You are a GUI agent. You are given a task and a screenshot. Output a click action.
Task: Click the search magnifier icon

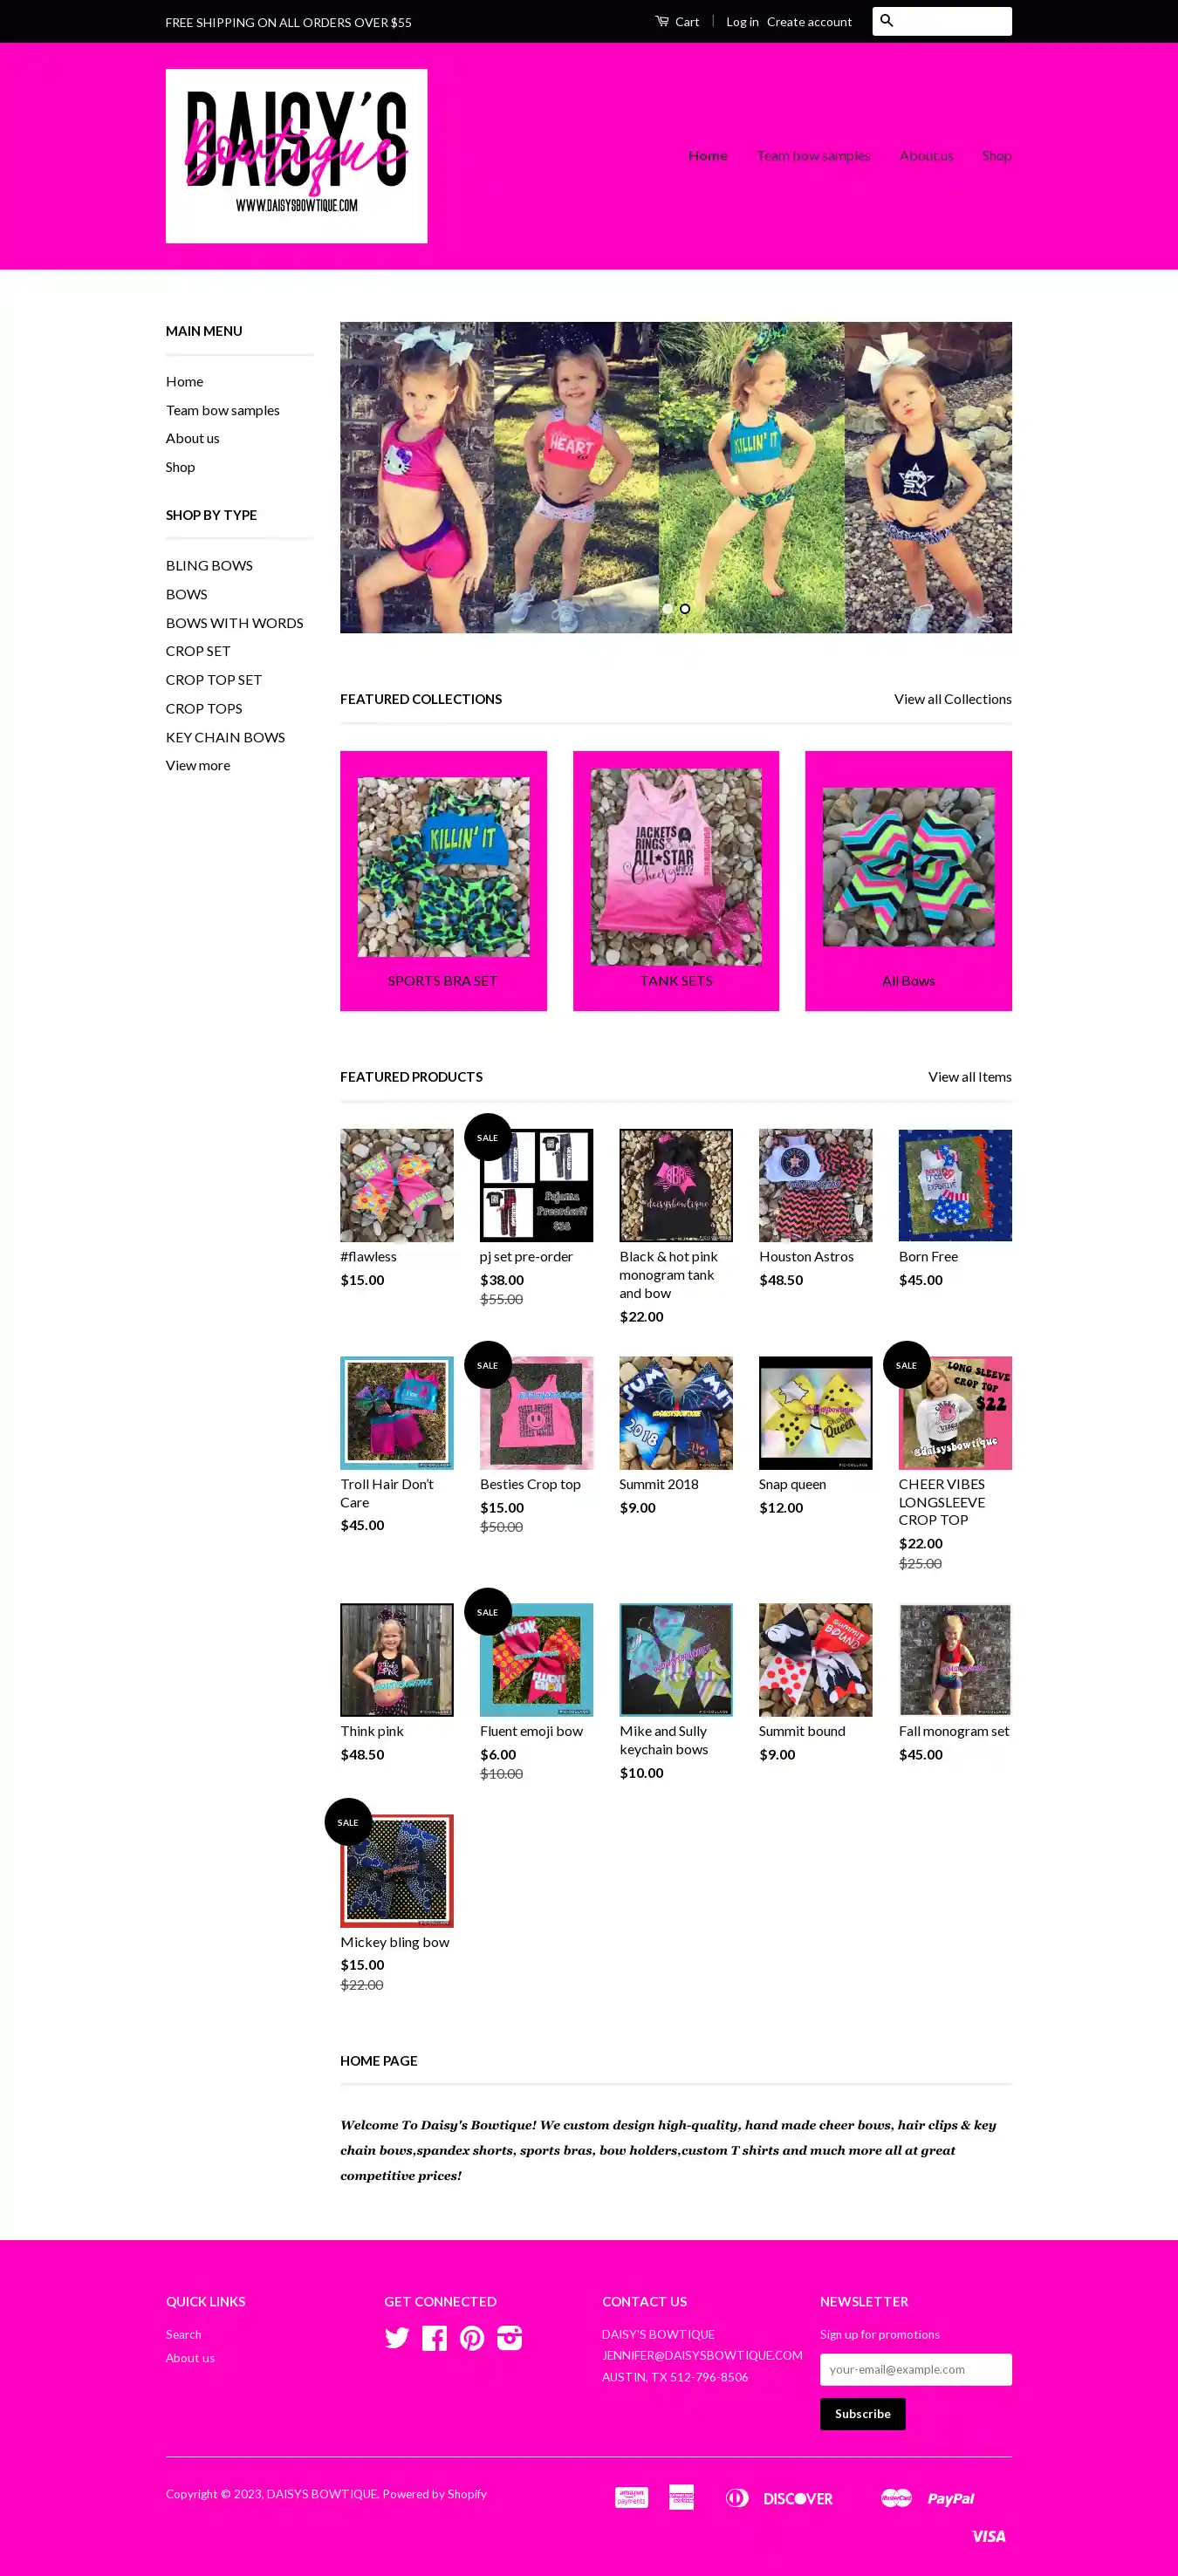(886, 21)
